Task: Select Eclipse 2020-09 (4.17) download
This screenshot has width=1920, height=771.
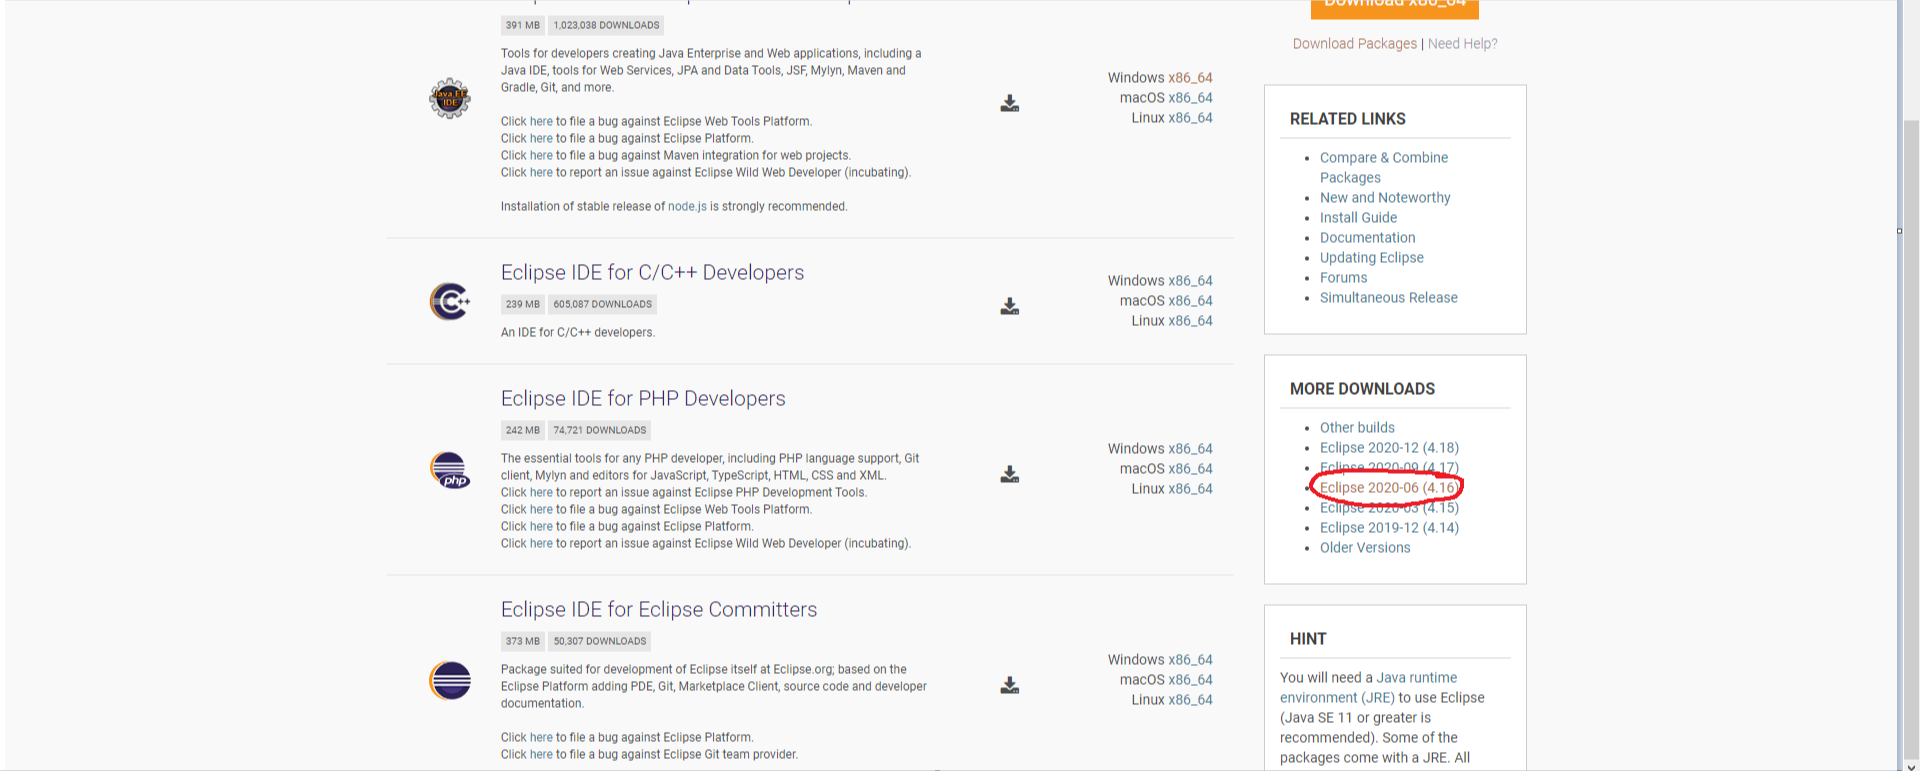Action: tap(1389, 468)
